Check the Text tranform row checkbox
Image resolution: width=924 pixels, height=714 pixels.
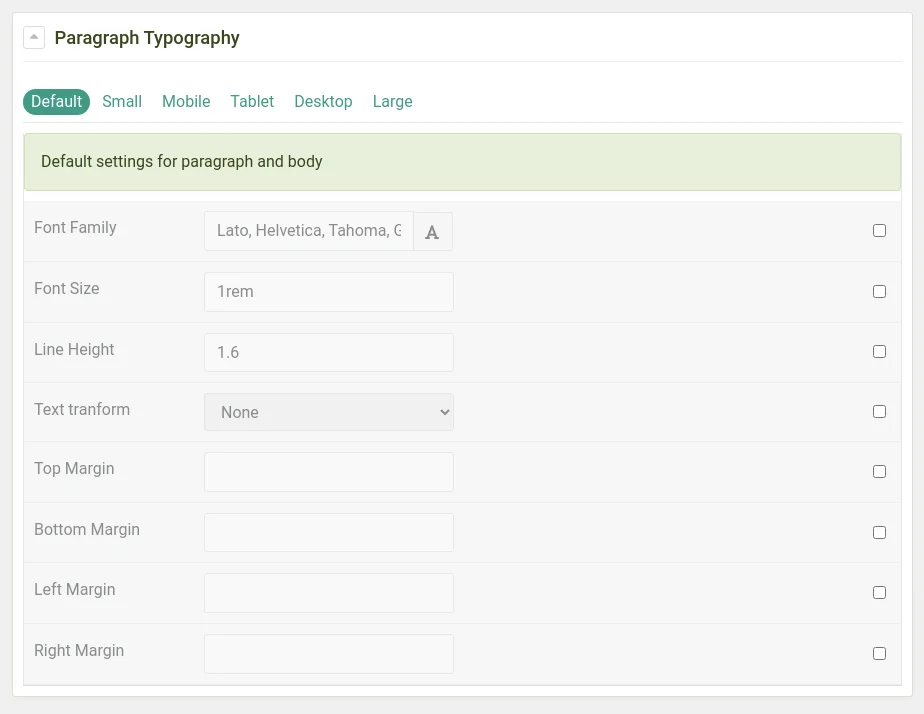click(x=879, y=411)
